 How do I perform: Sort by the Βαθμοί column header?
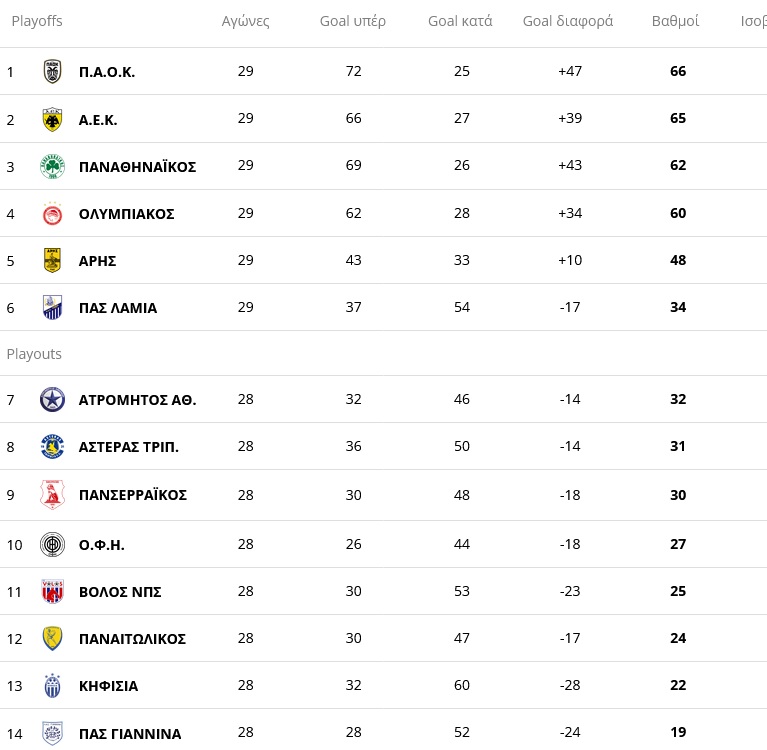coord(676,21)
